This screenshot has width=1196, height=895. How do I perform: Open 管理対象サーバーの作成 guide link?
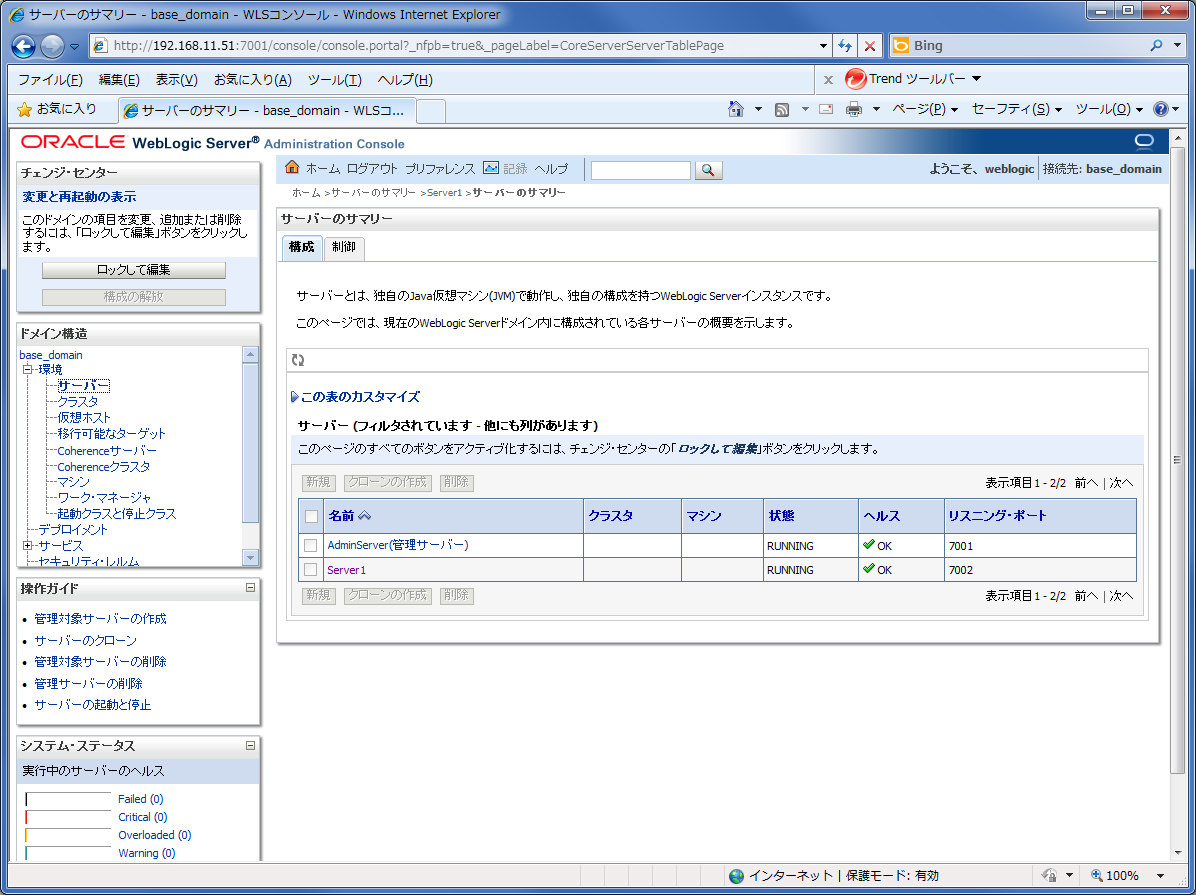pyautogui.click(x=101, y=619)
